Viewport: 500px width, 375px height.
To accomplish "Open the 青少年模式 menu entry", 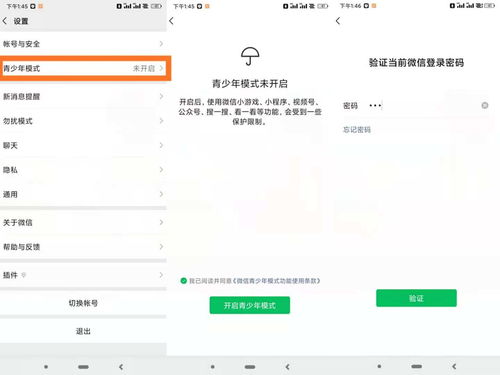I will (x=83, y=68).
